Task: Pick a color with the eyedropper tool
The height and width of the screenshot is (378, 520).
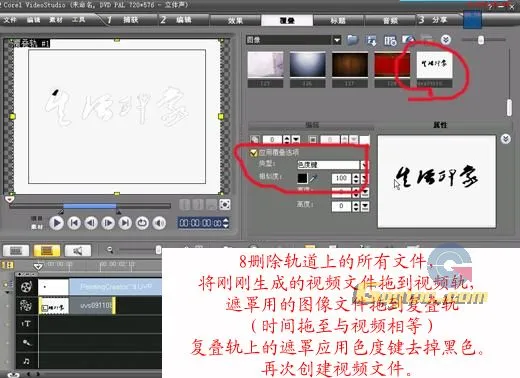Action: tap(313, 178)
